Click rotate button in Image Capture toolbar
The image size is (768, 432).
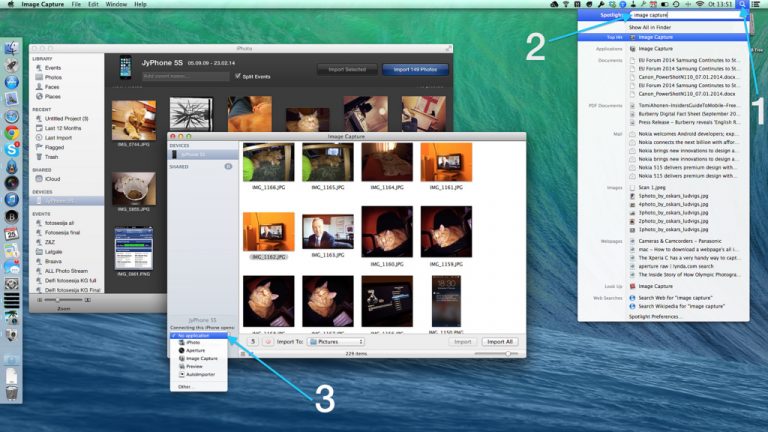(x=253, y=341)
